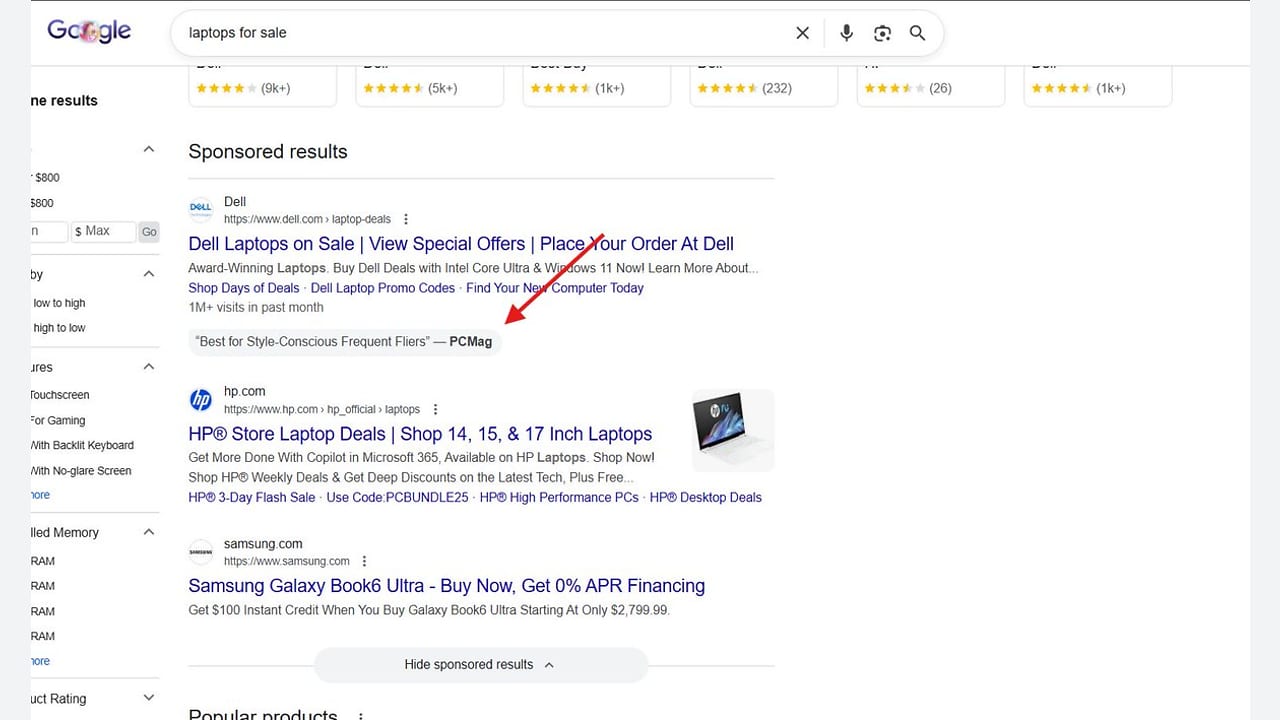Open HP Desktop Deals sitelink
Viewport: 1280px width, 720px height.
click(x=706, y=497)
